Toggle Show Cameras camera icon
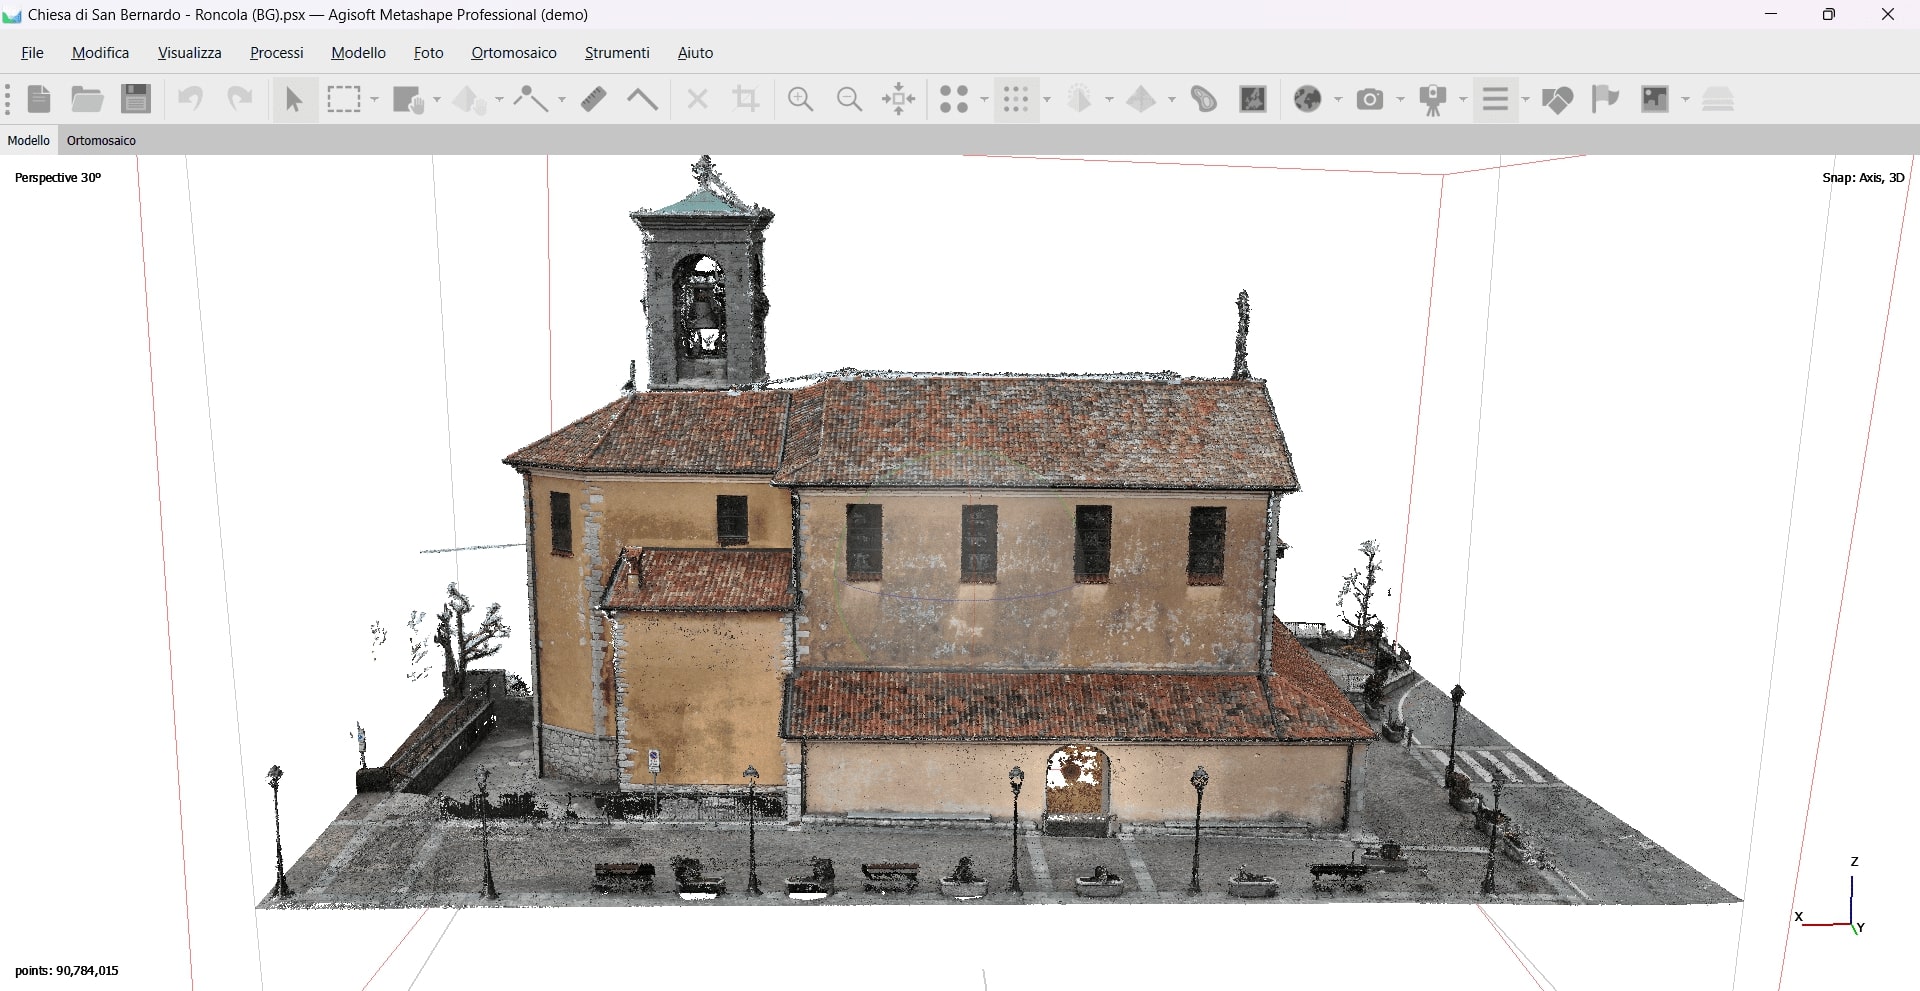This screenshot has height=991, width=1920. point(1370,100)
